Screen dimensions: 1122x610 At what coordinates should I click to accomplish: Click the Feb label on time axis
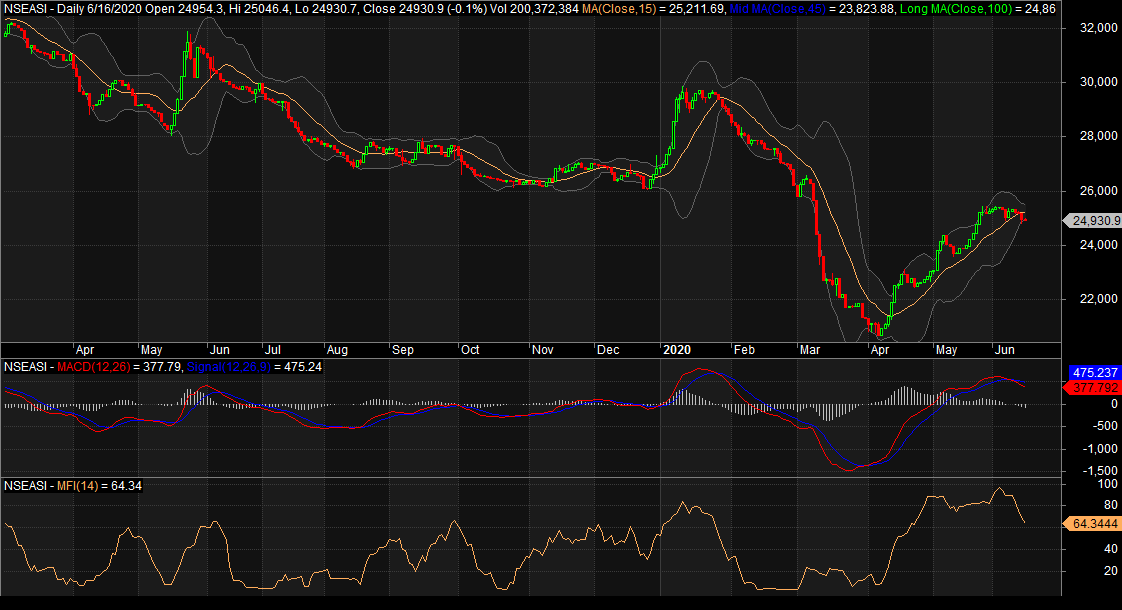pos(744,350)
